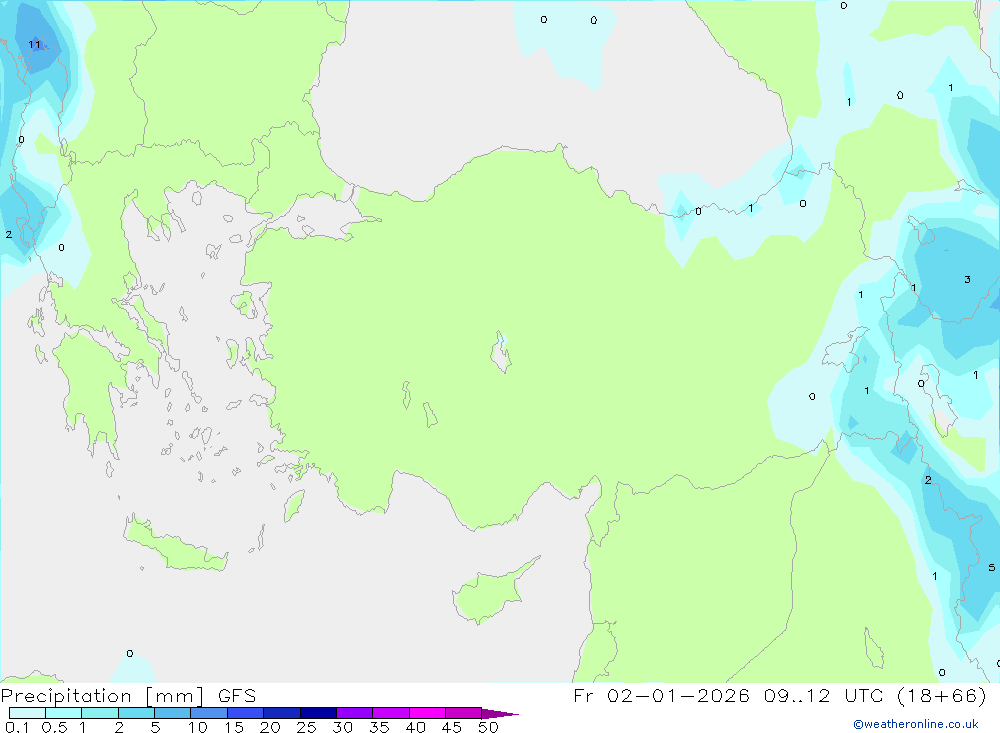Choose the 2–5 mm legend swatch
This screenshot has height=733, width=1000.
click(136, 713)
